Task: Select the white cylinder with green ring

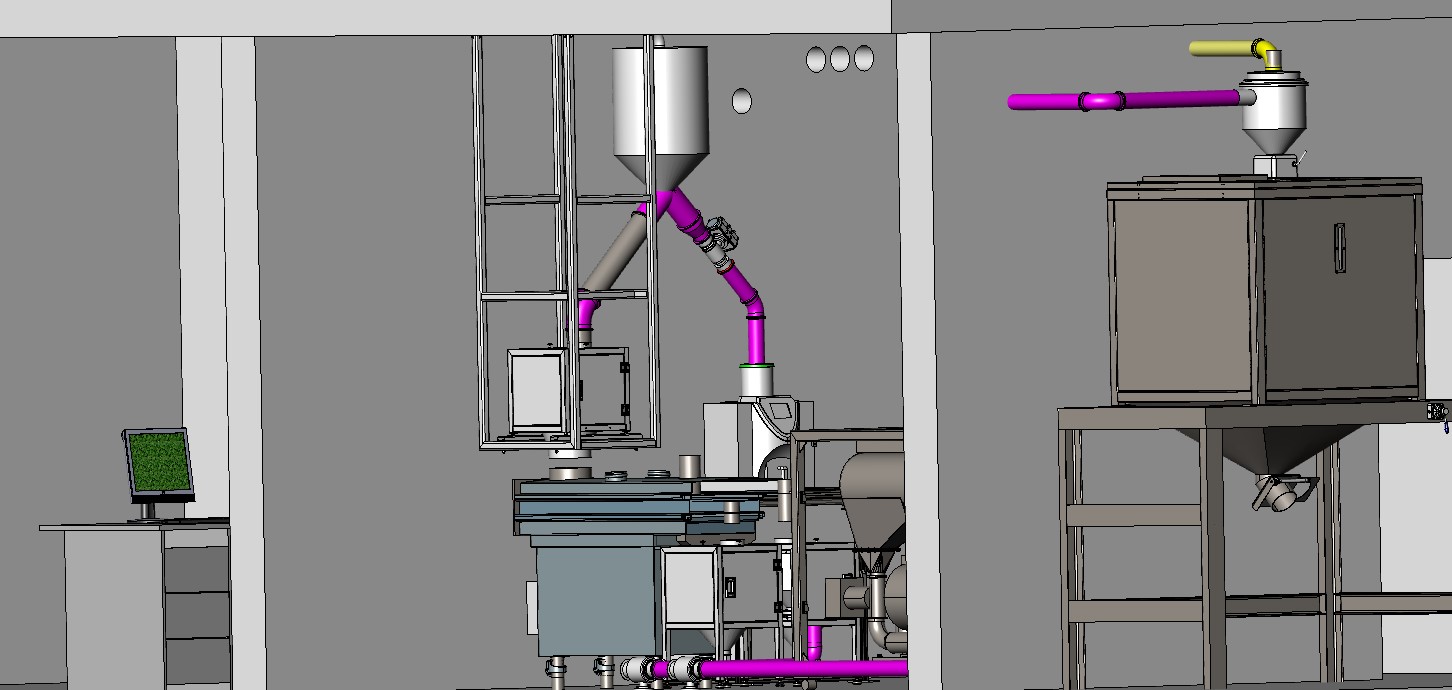Action: (x=757, y=380)
